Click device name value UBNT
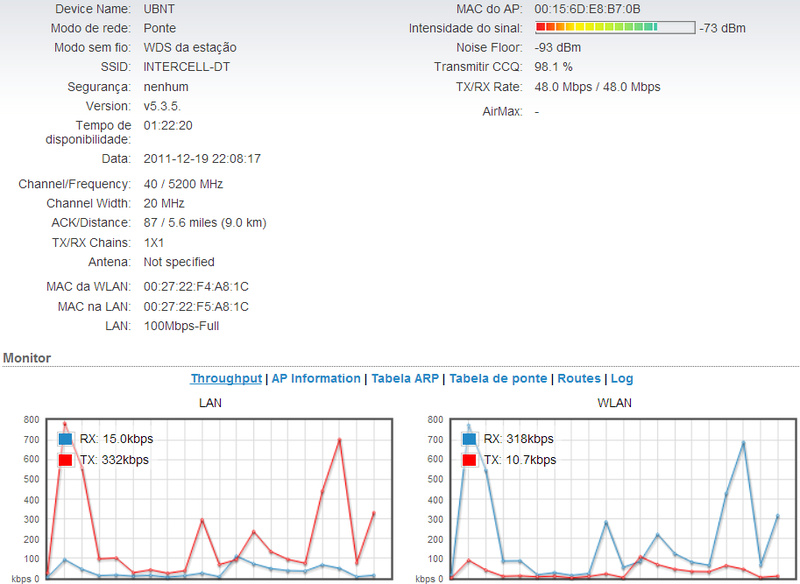This screenshot has width=800, height=584. [x=159, y=9]
